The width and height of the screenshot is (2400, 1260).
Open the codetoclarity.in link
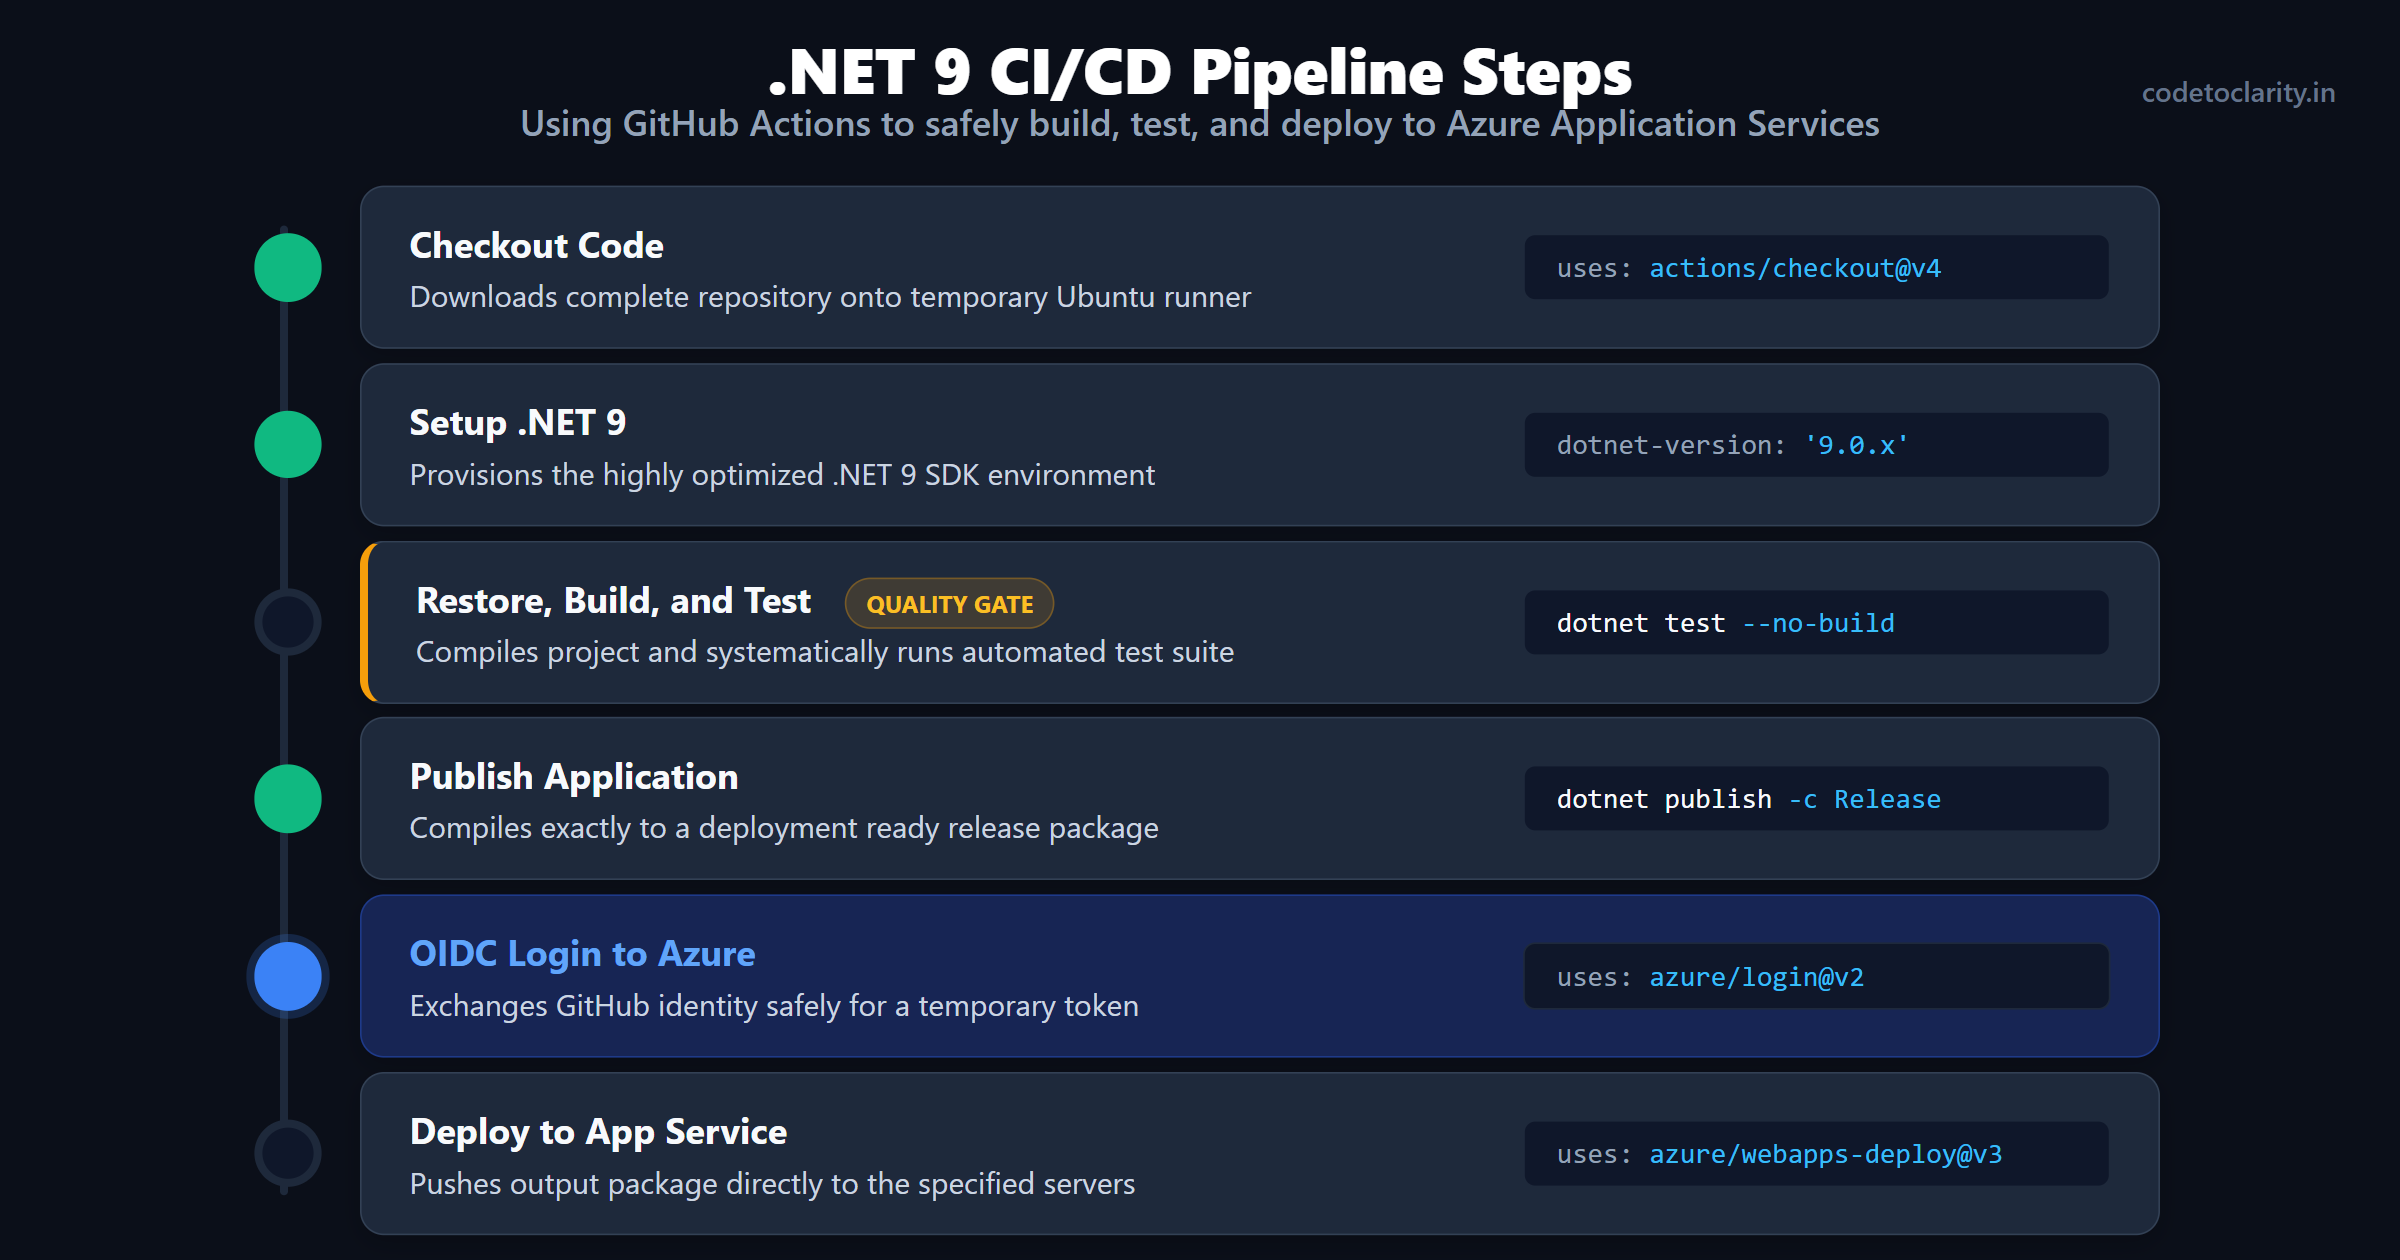[2238, 93]
